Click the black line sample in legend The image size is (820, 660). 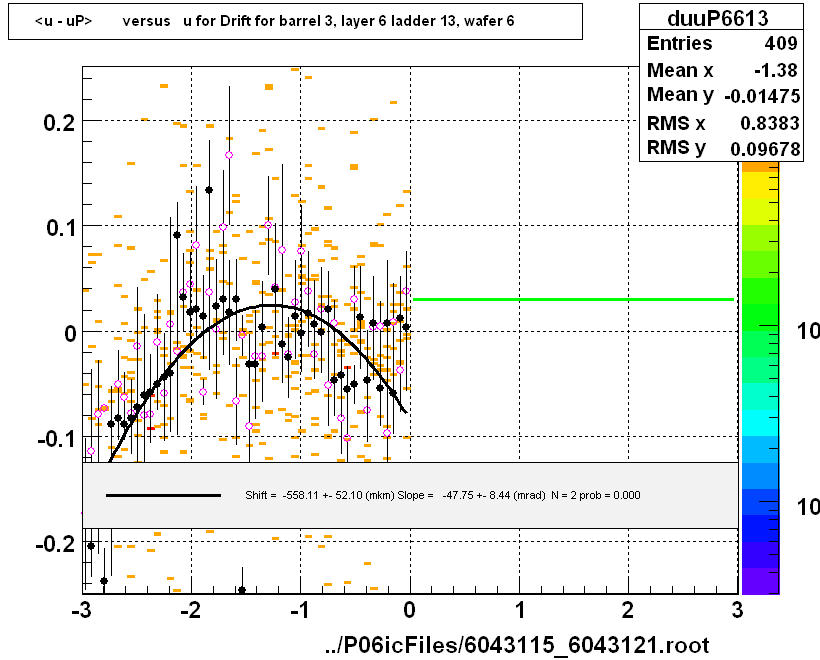[163, 495]
